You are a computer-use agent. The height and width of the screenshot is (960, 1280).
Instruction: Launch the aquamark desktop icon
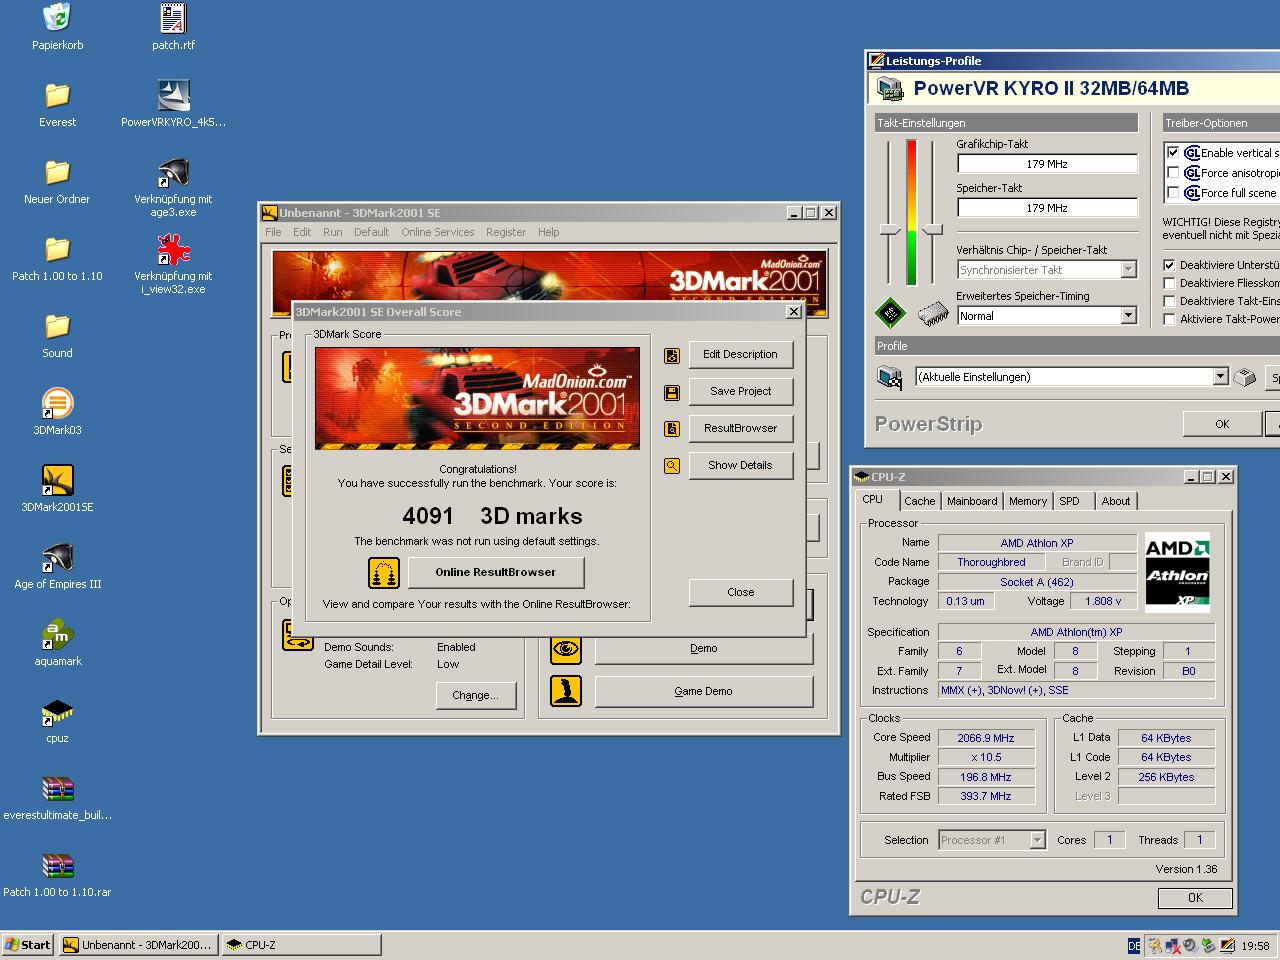(x=57, y=634)
